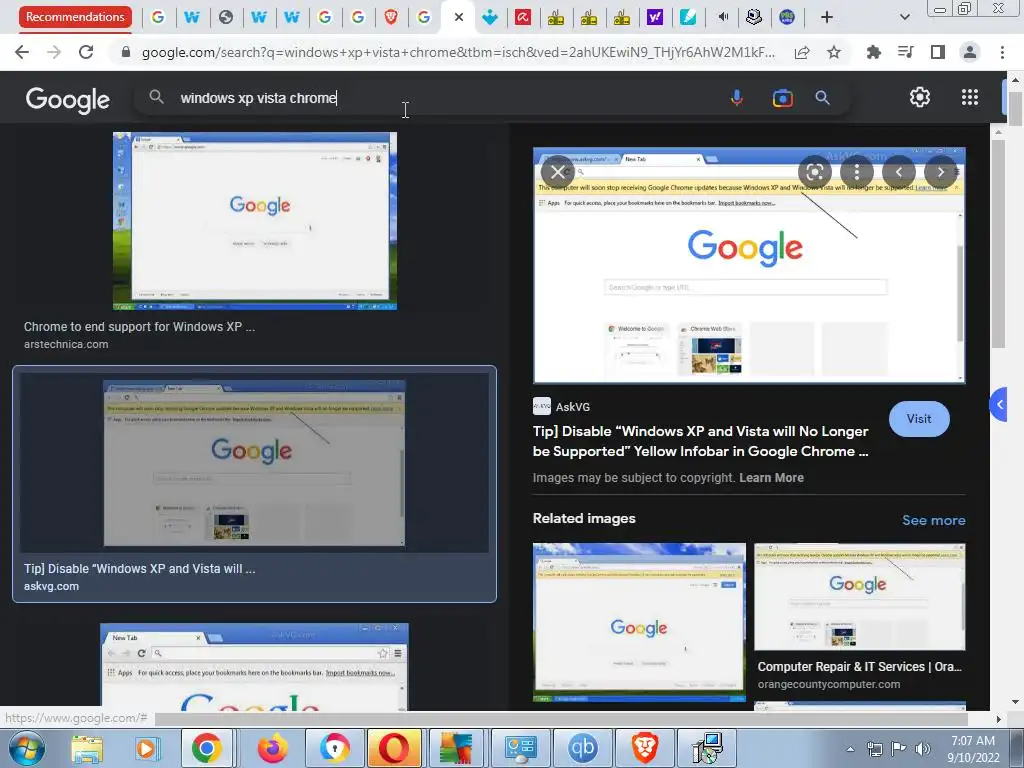Close the active tab
This screenshot has height=768, width=1024.
pyautogui.click(x=458, y=17)
